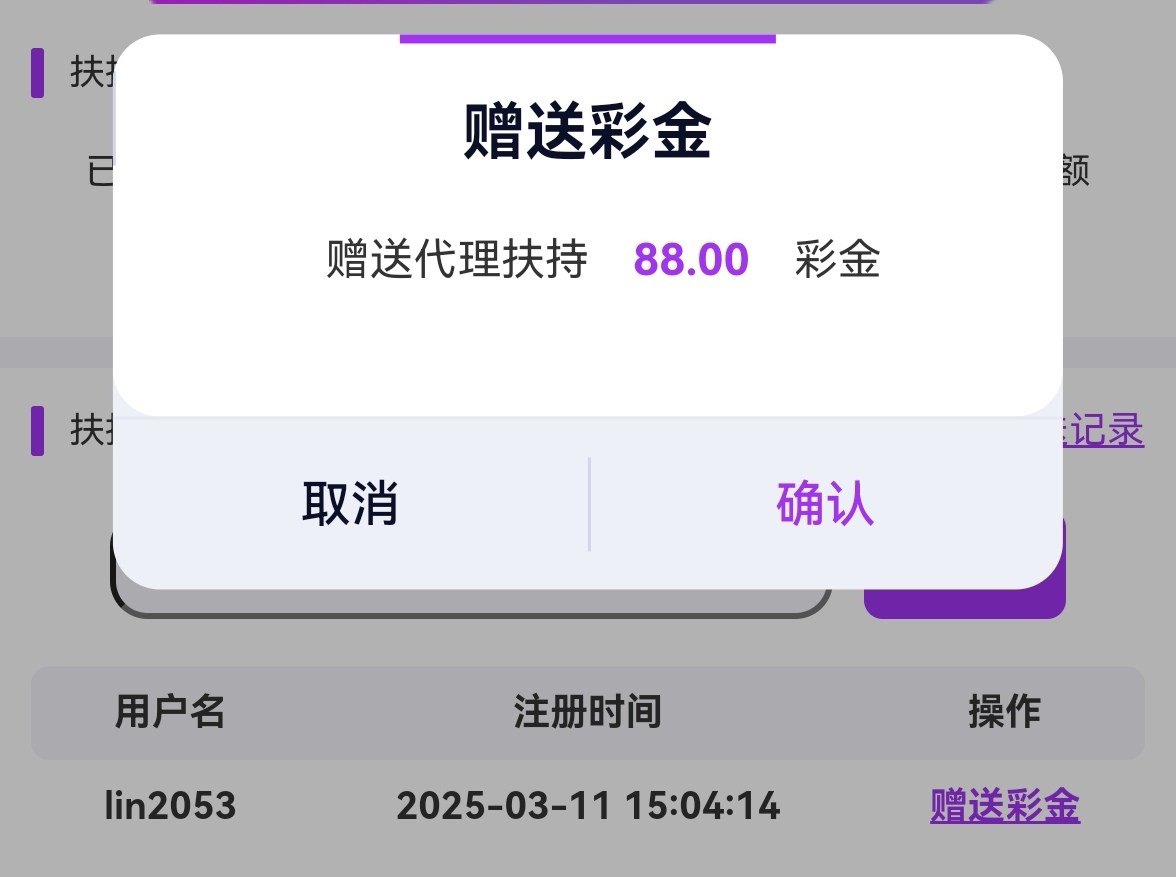Click the 额 text at the right edge

1075,171
